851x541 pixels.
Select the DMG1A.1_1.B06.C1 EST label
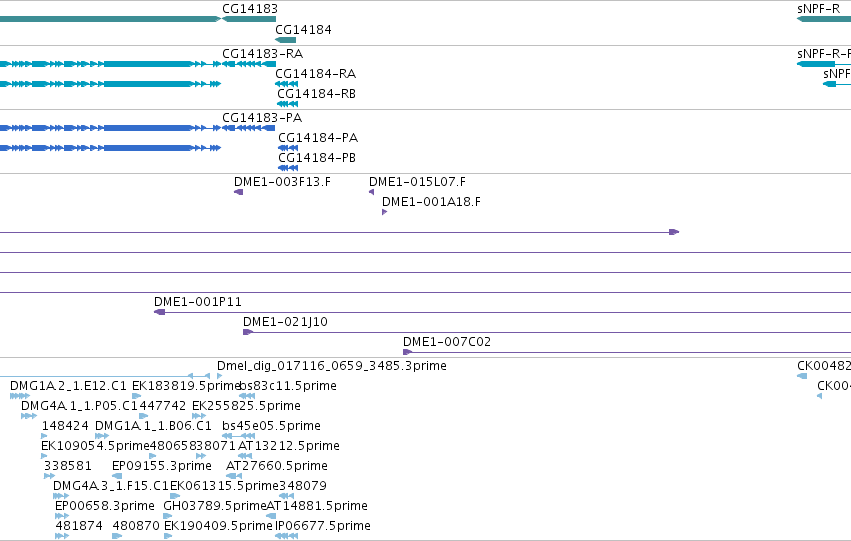pyautogui.click(x=153, y=426)
